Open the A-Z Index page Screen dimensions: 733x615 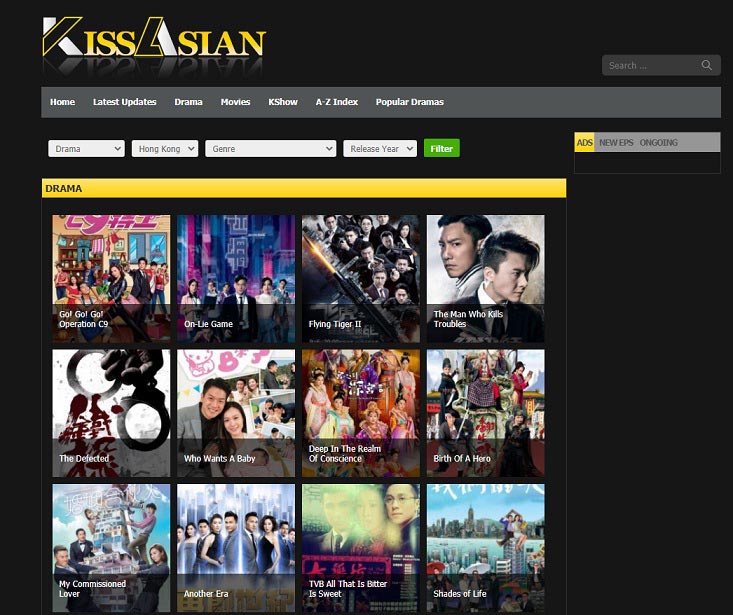click(337, 102)
